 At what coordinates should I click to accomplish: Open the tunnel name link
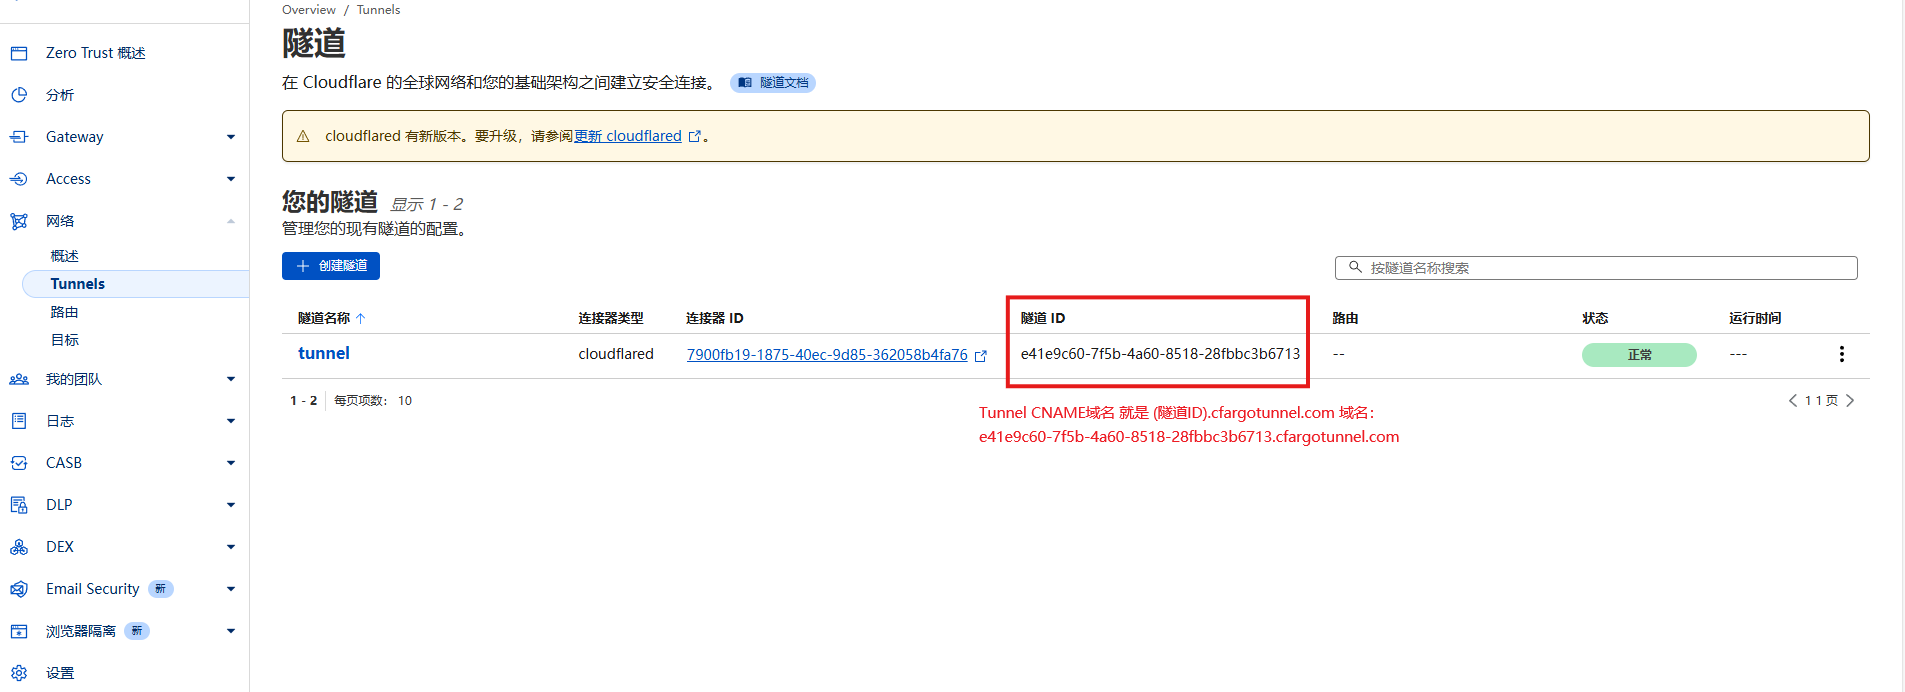click(324, 353)
